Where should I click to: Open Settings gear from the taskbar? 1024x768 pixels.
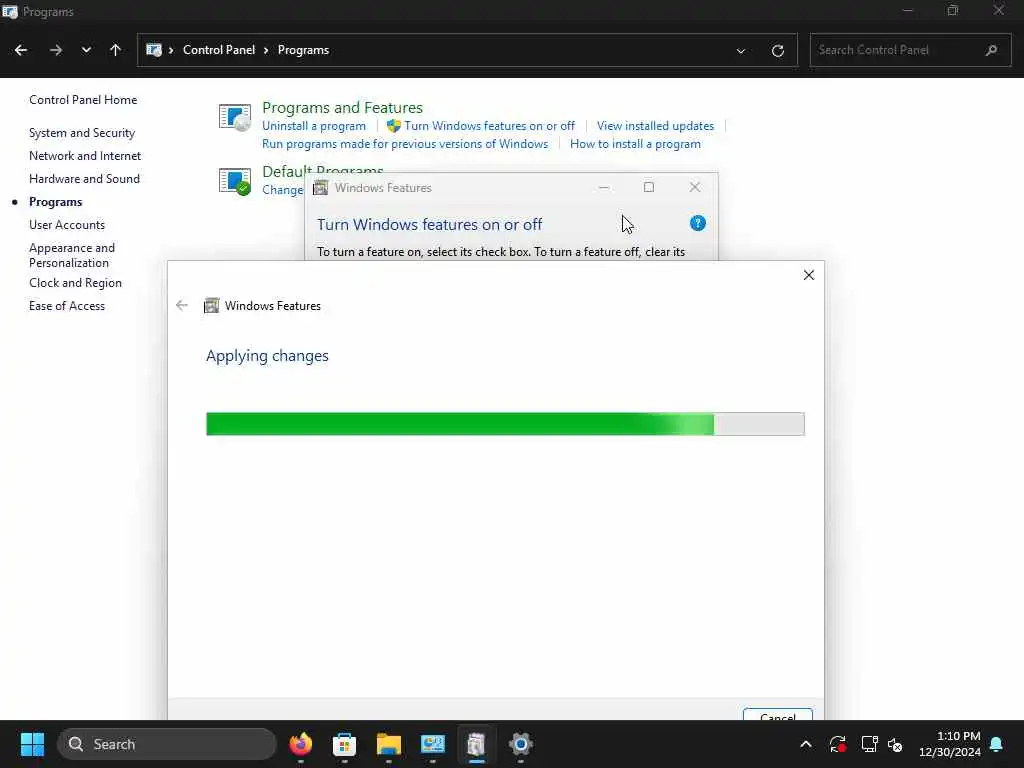520,744
